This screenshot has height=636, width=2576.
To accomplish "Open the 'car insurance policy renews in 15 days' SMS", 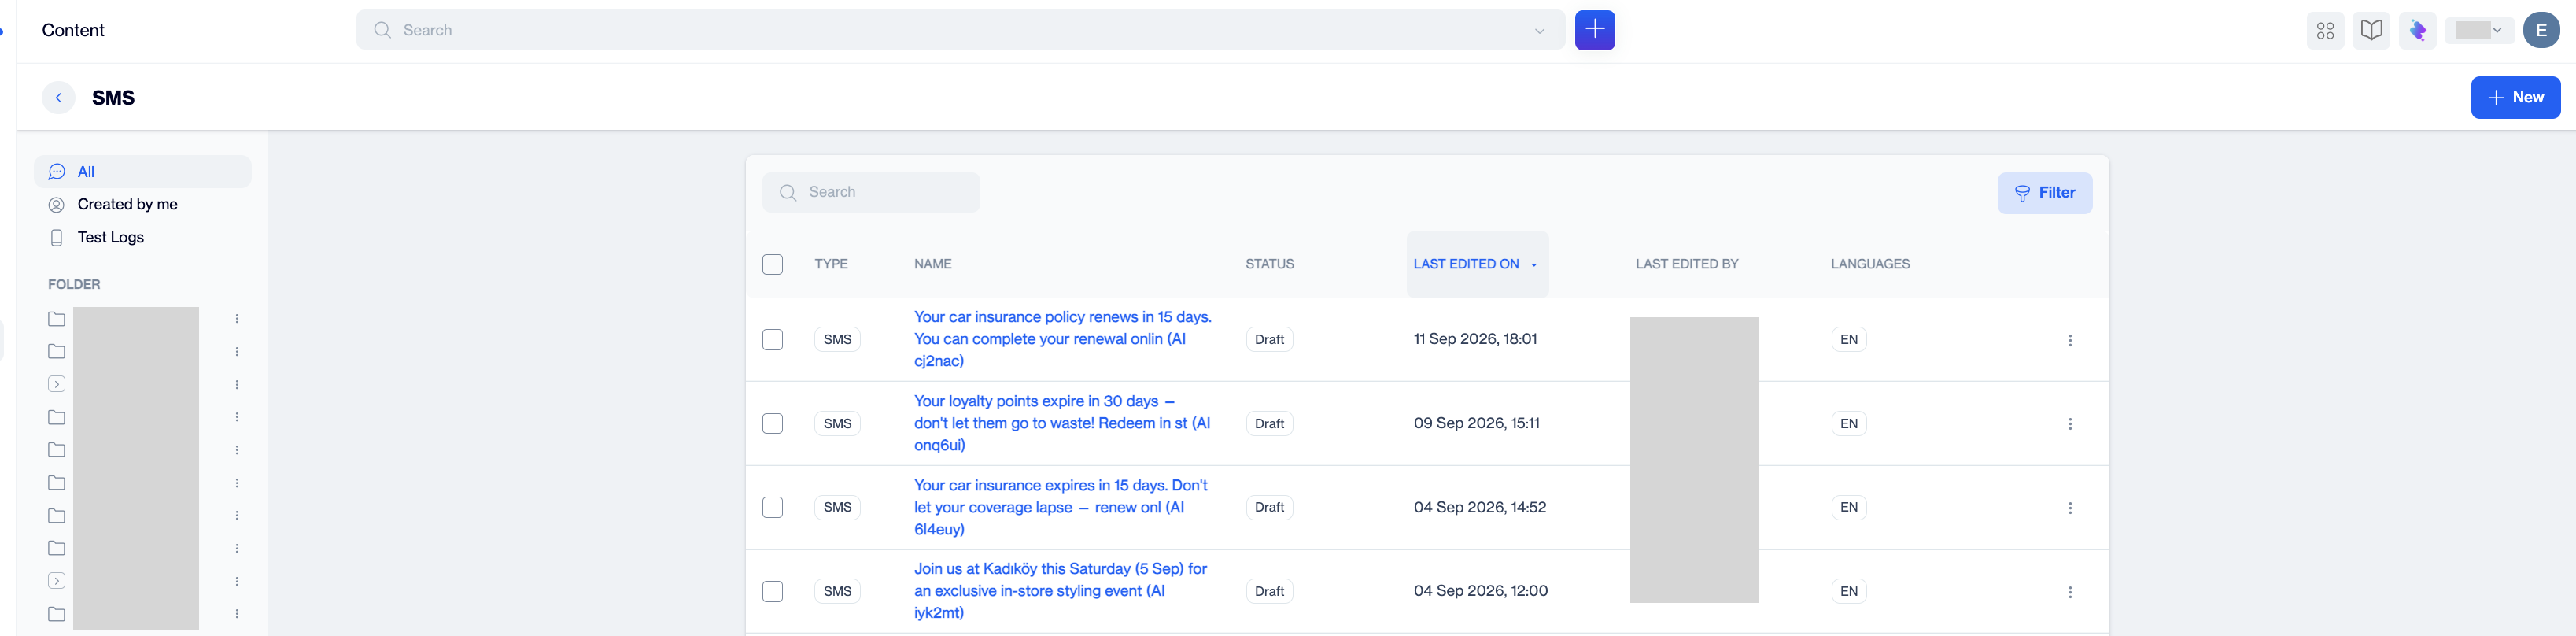I will click(x=1063, y=339).
